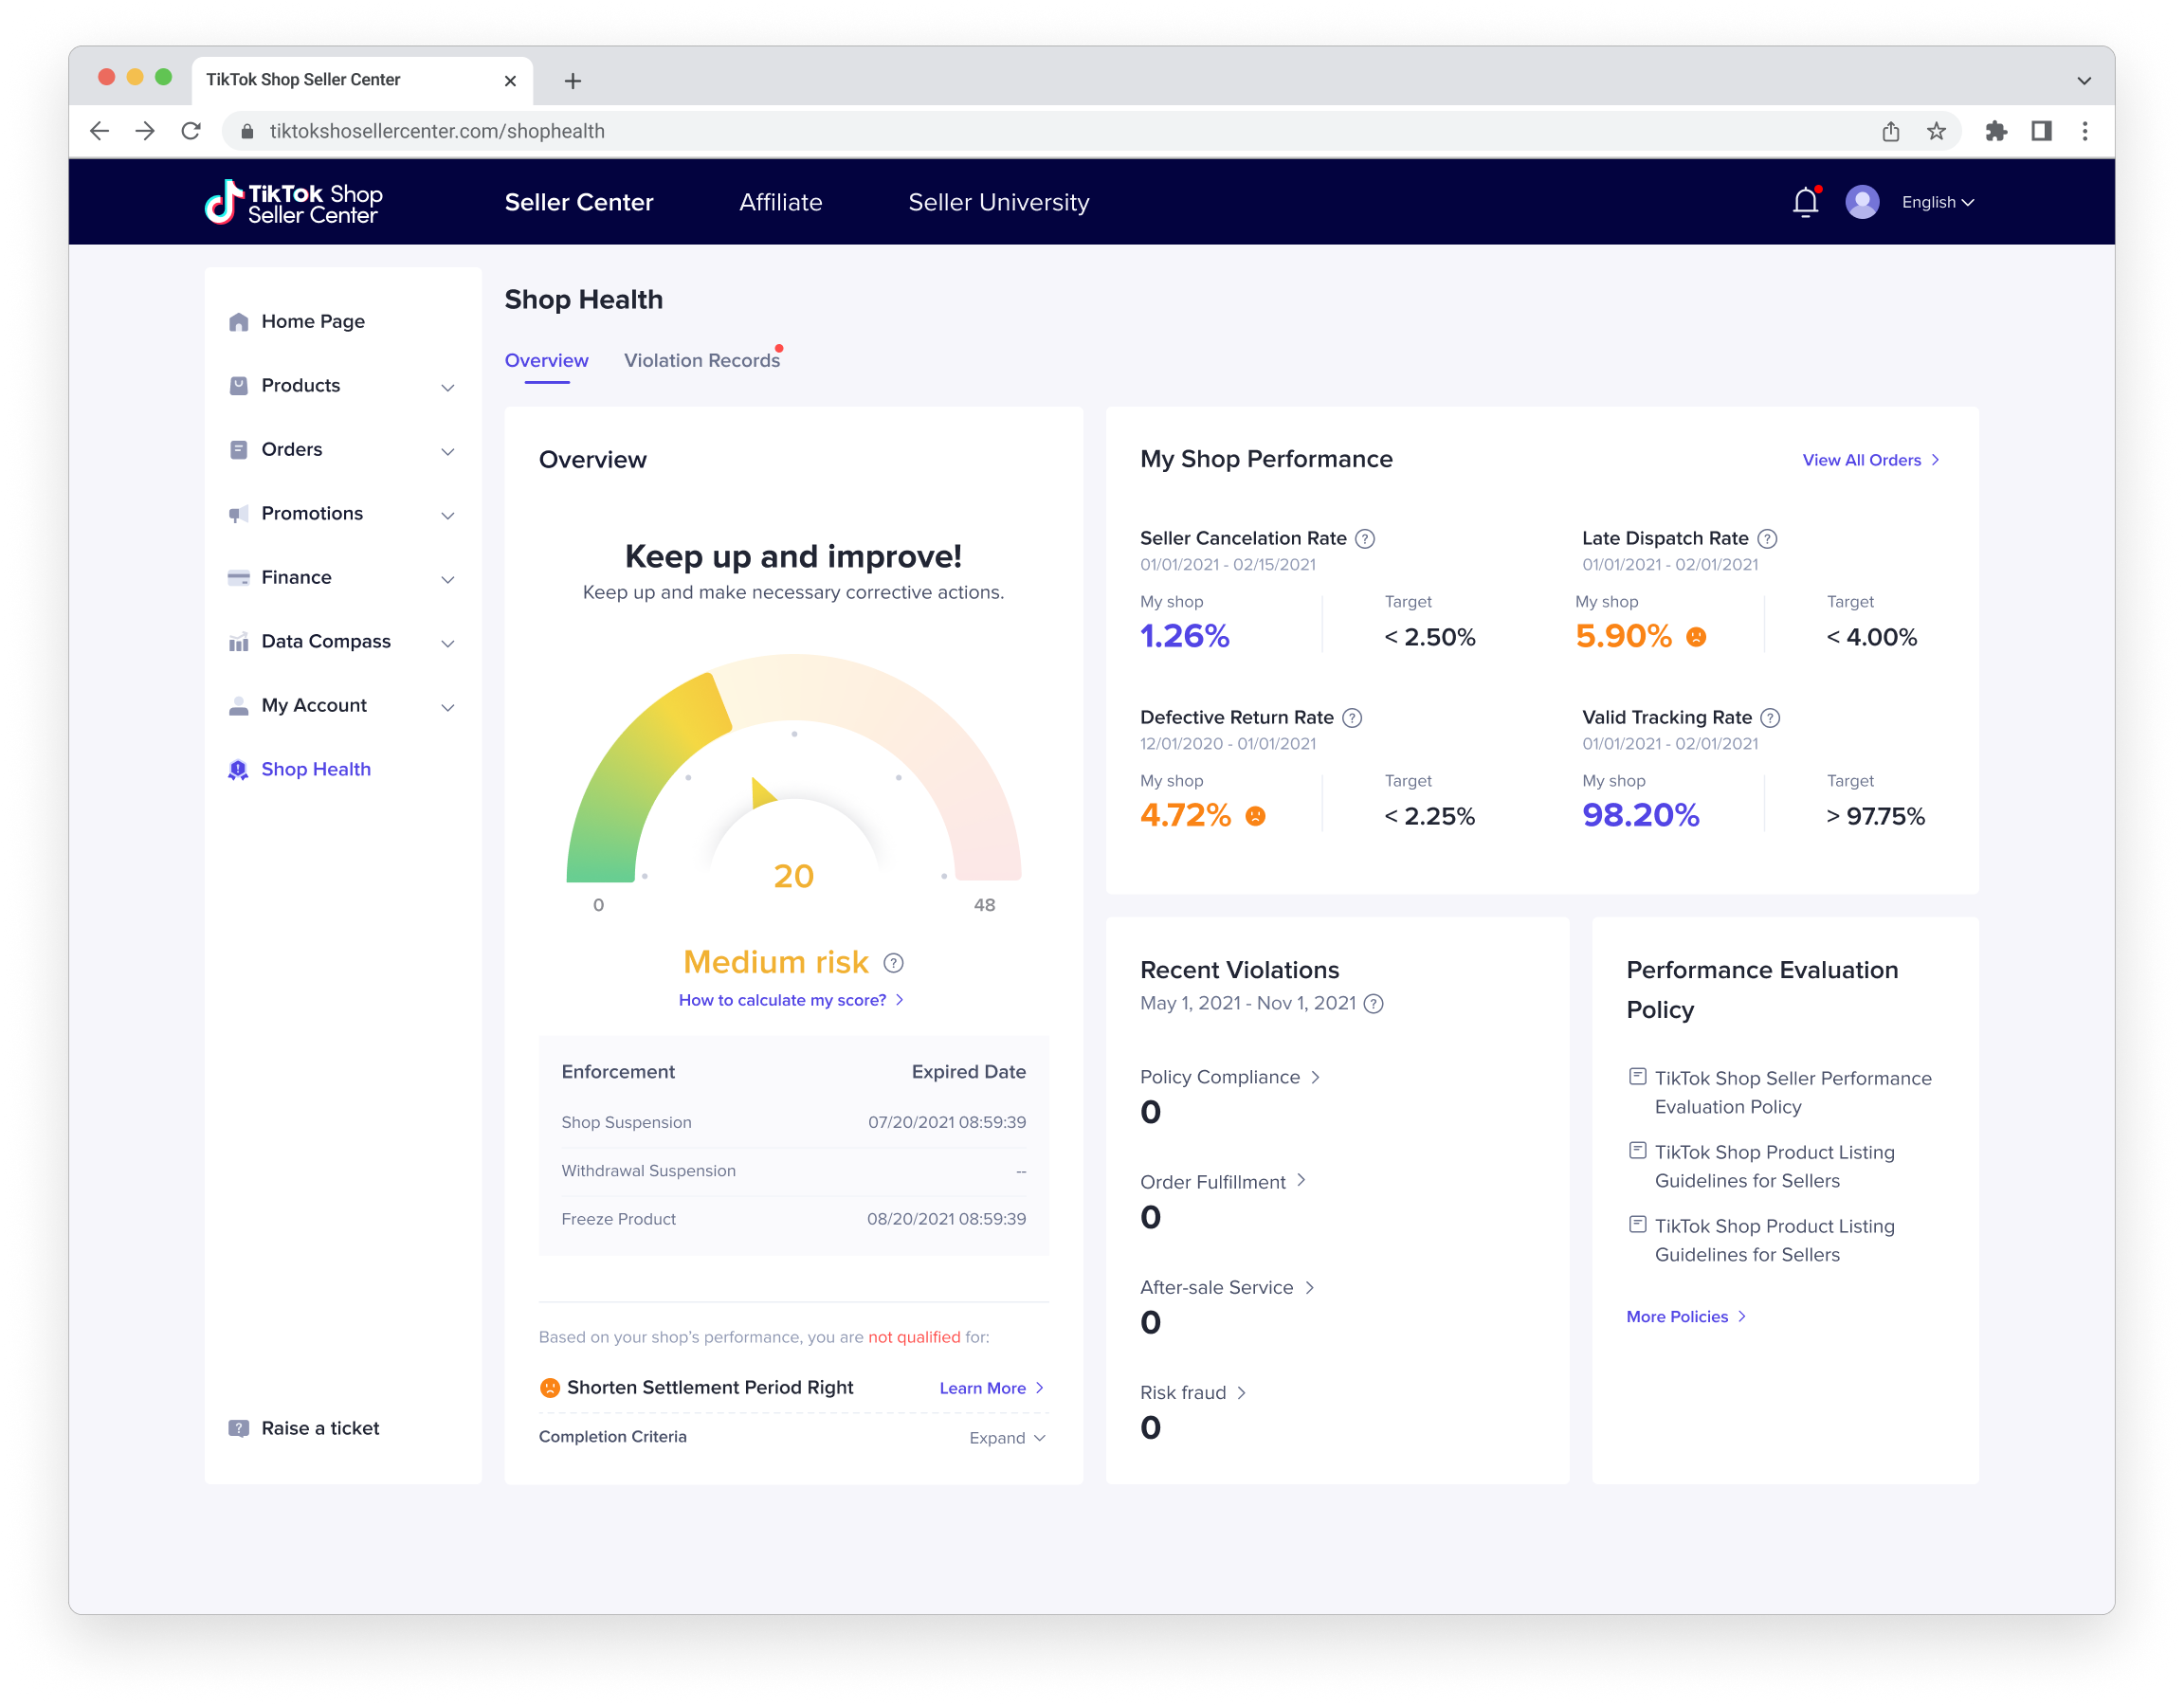Click the Raise a ticket icon

point(238,1428)
